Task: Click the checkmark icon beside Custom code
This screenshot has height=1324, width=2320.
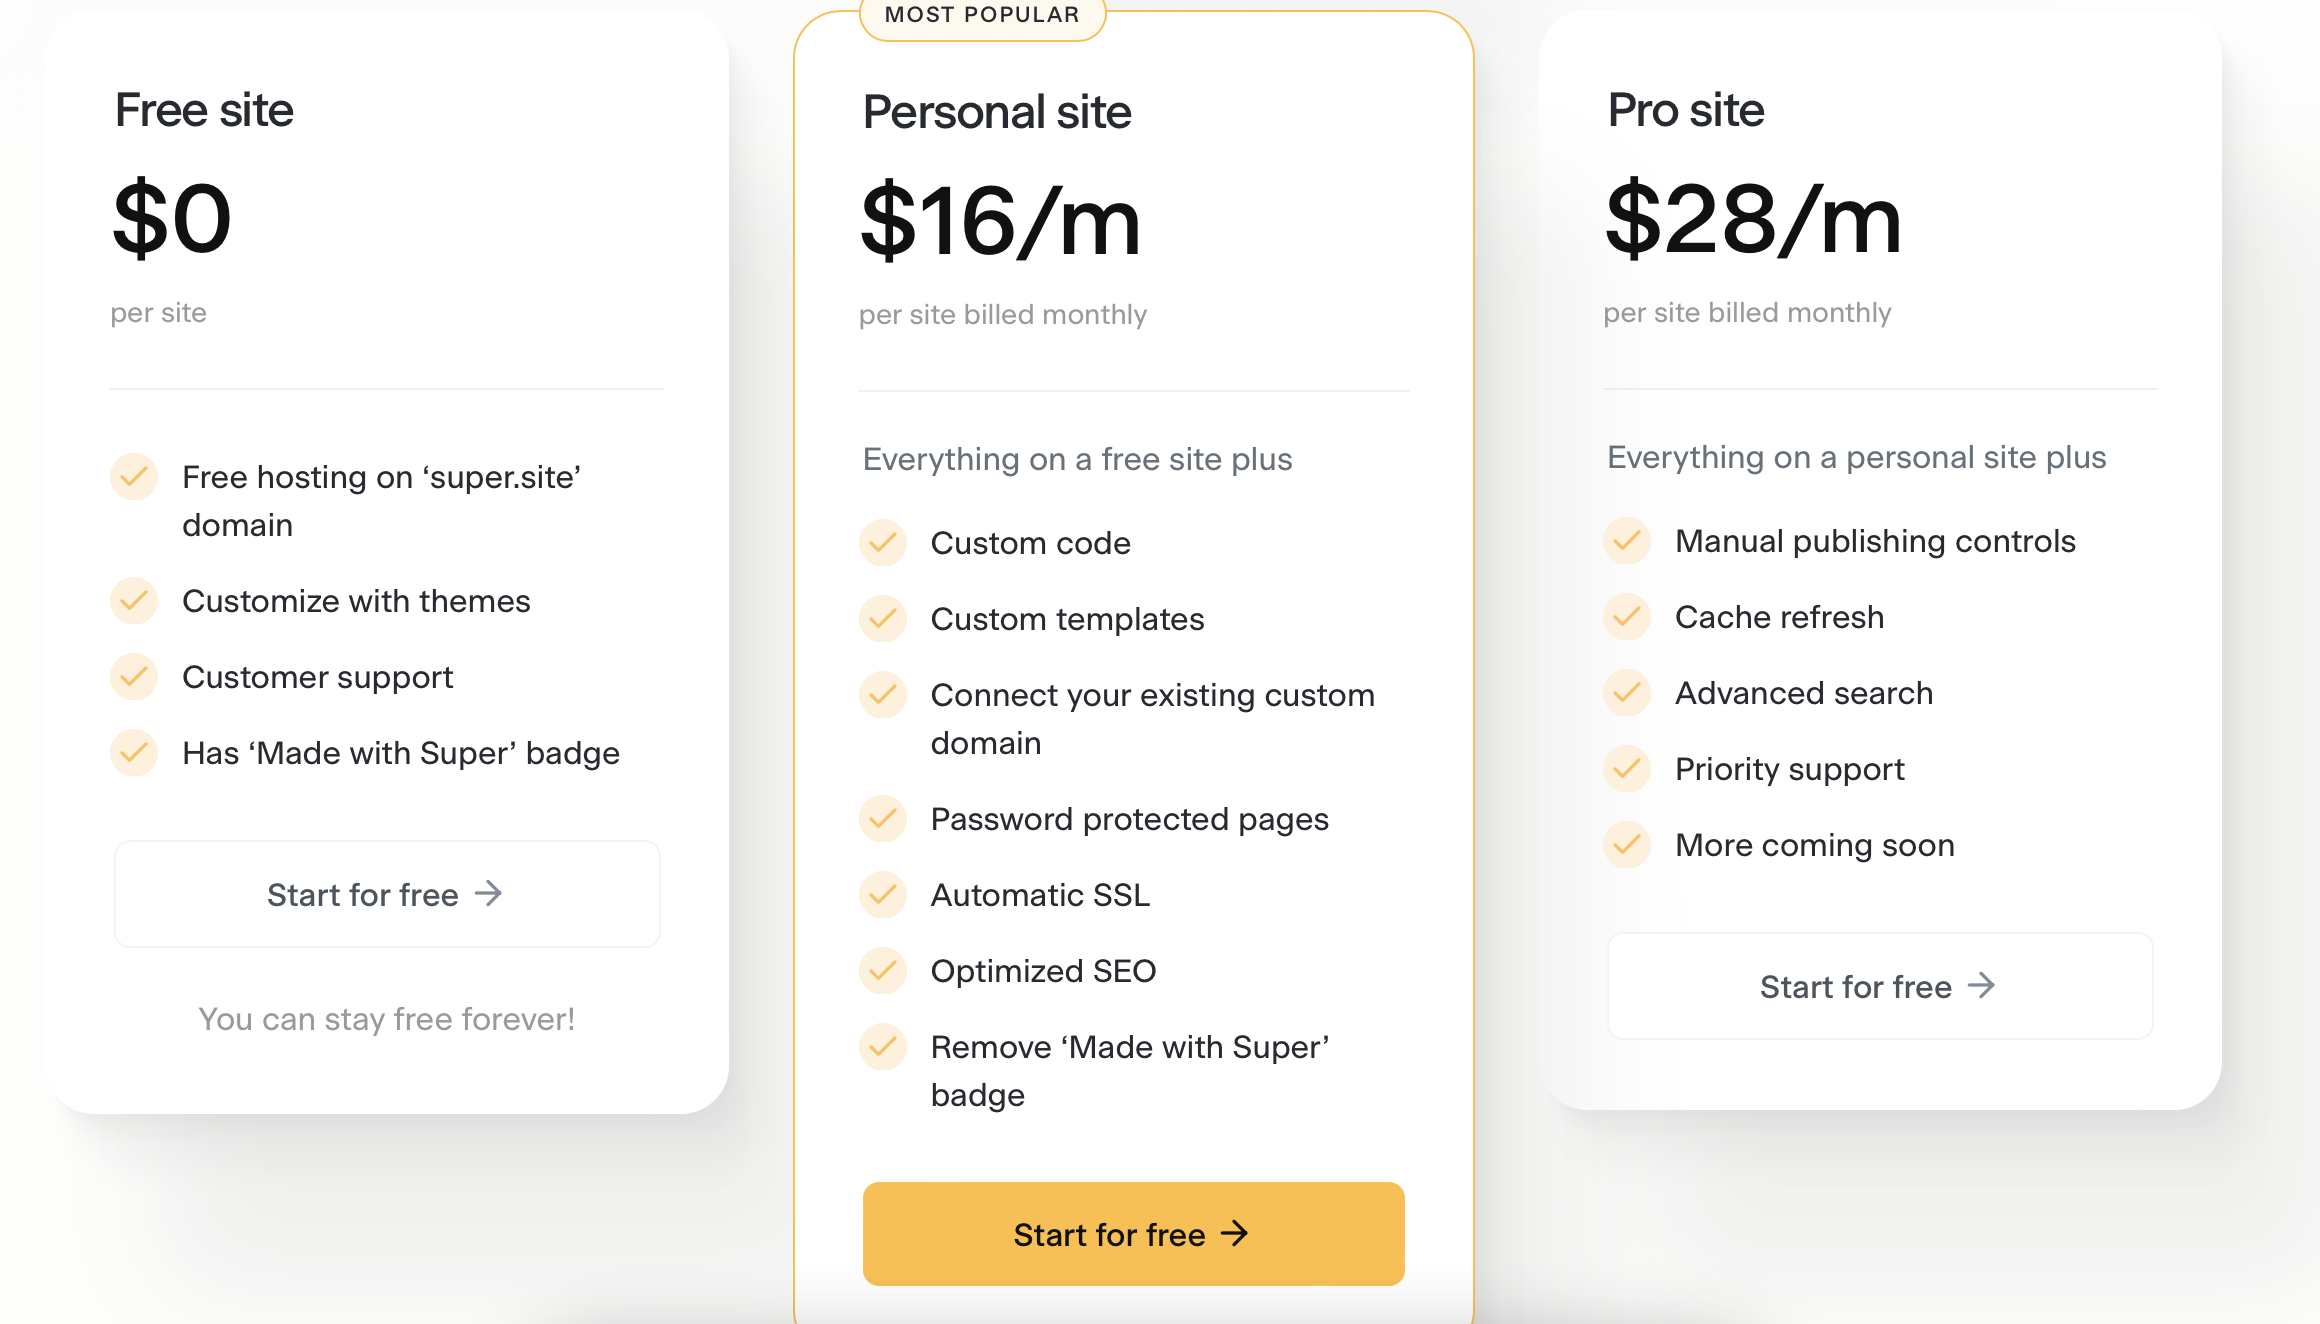Action: [883, 542]
